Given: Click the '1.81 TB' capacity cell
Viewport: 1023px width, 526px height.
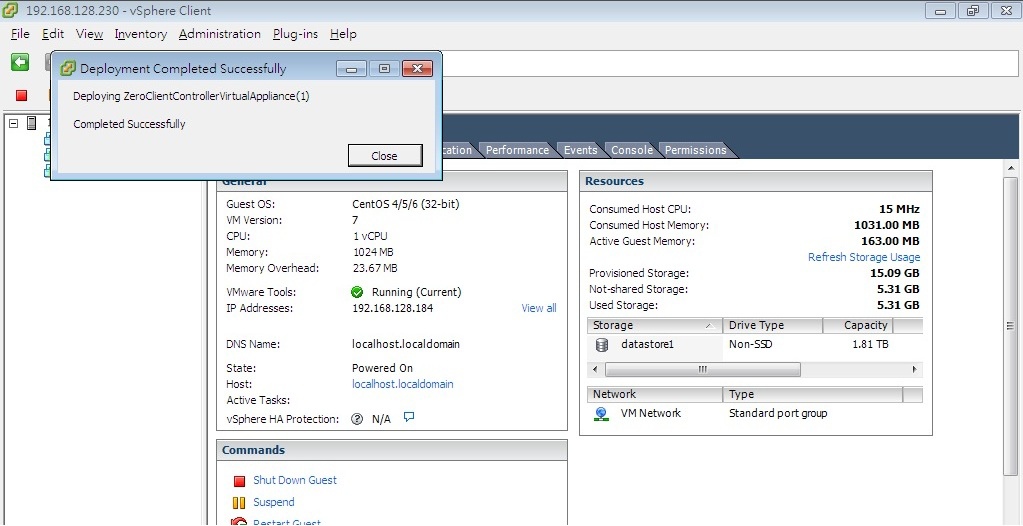Looking at the screenshot, I should coord(870,345).
